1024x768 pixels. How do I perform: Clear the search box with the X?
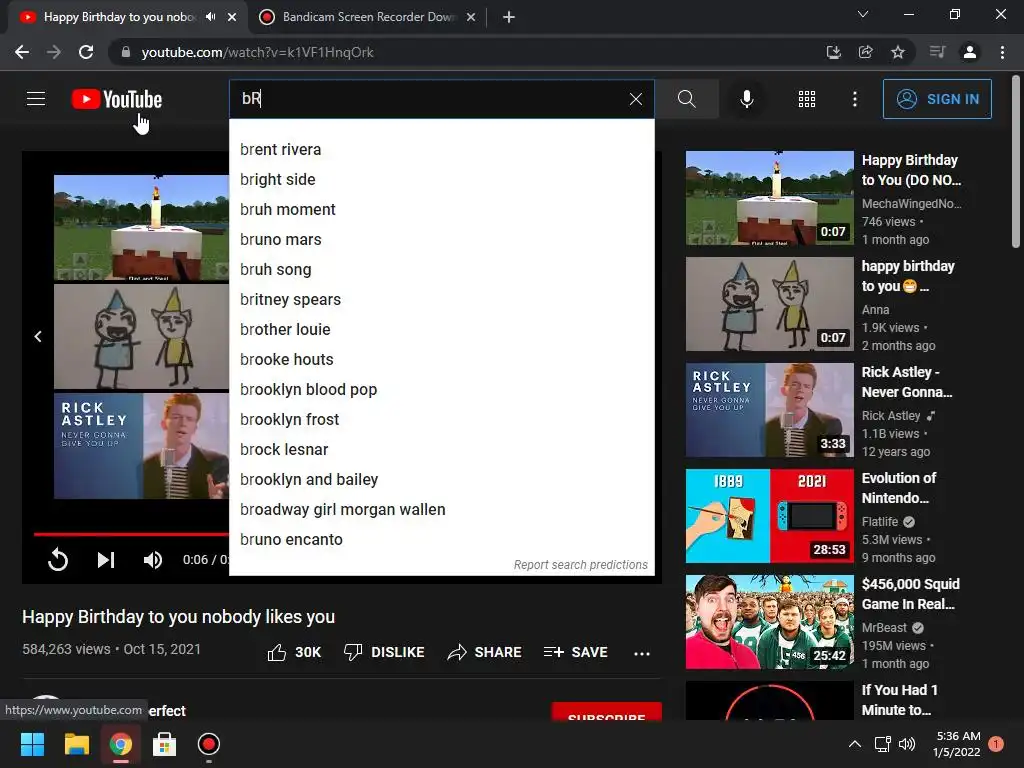635,99
